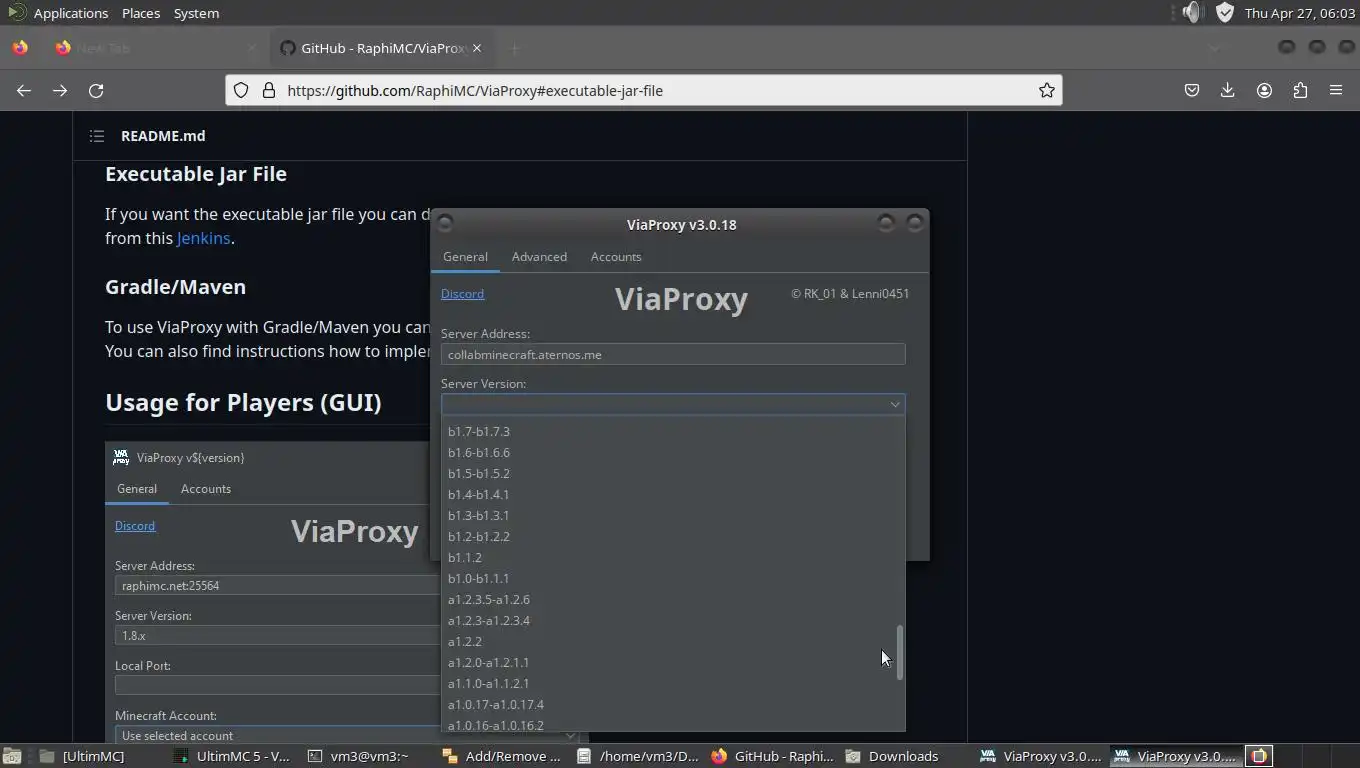Select version a1.0.17-a1.0.17.4
The height and width of the screenshot is (768, 1360).
click(x=673, y=705)
